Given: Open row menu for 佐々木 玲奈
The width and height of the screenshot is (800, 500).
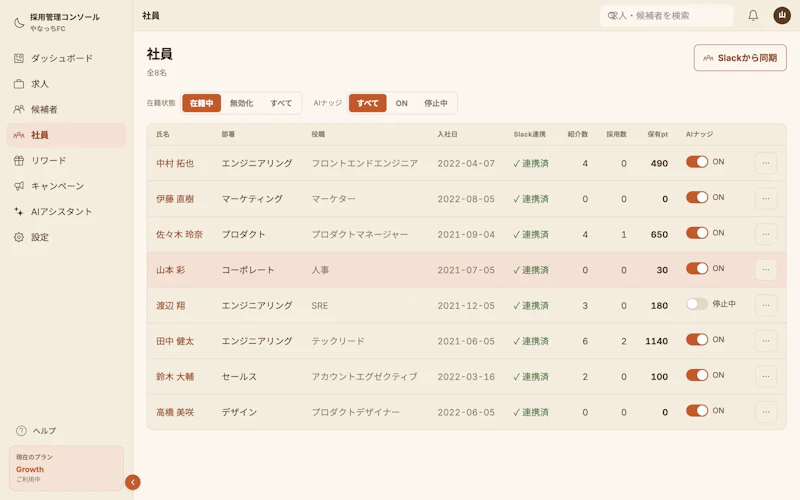Looking at the screenshot, I should coord(766,234).
